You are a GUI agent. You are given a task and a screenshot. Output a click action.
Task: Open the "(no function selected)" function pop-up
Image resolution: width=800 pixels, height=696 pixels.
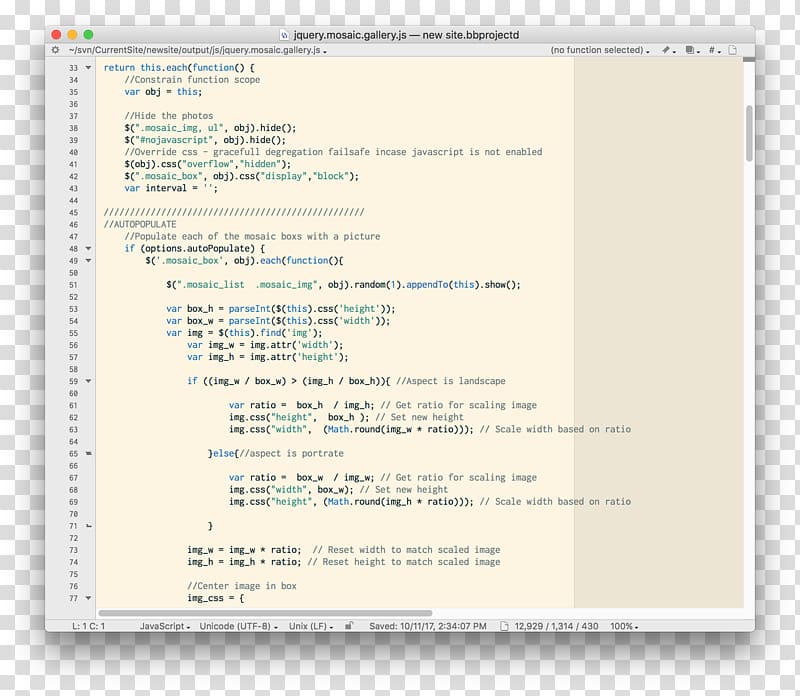click(599, 50)
